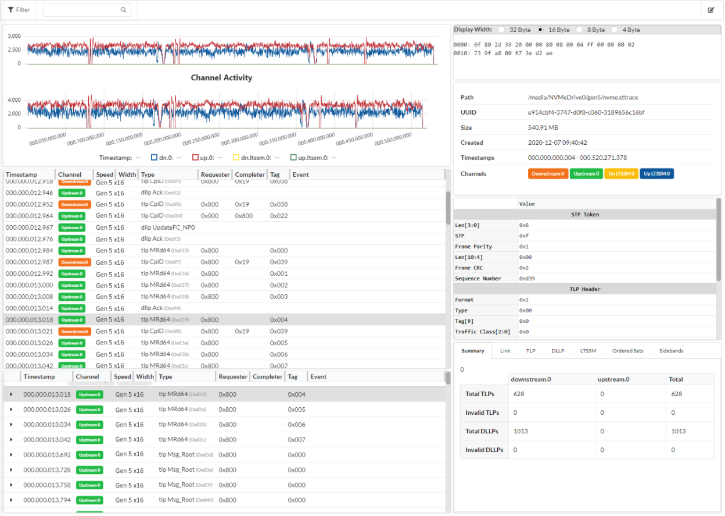Select Downstream tlp CplD row 000.000.013.021
This screenshot has height=516, width=725.
pyautogui.click(x=224, y=332)
